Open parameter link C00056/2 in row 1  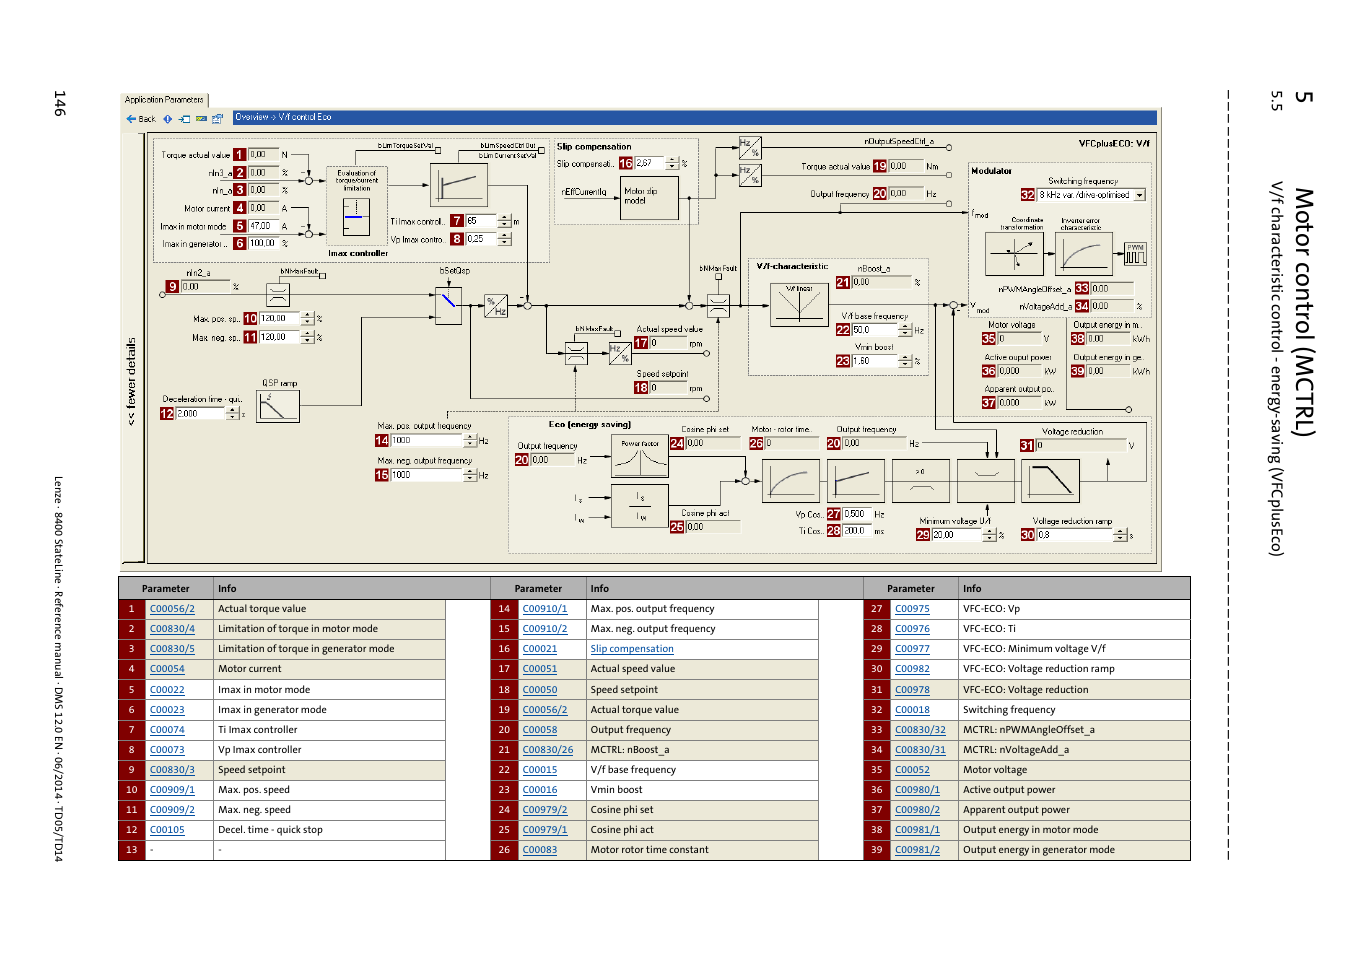pyautogui.click(x=172, y=609)
